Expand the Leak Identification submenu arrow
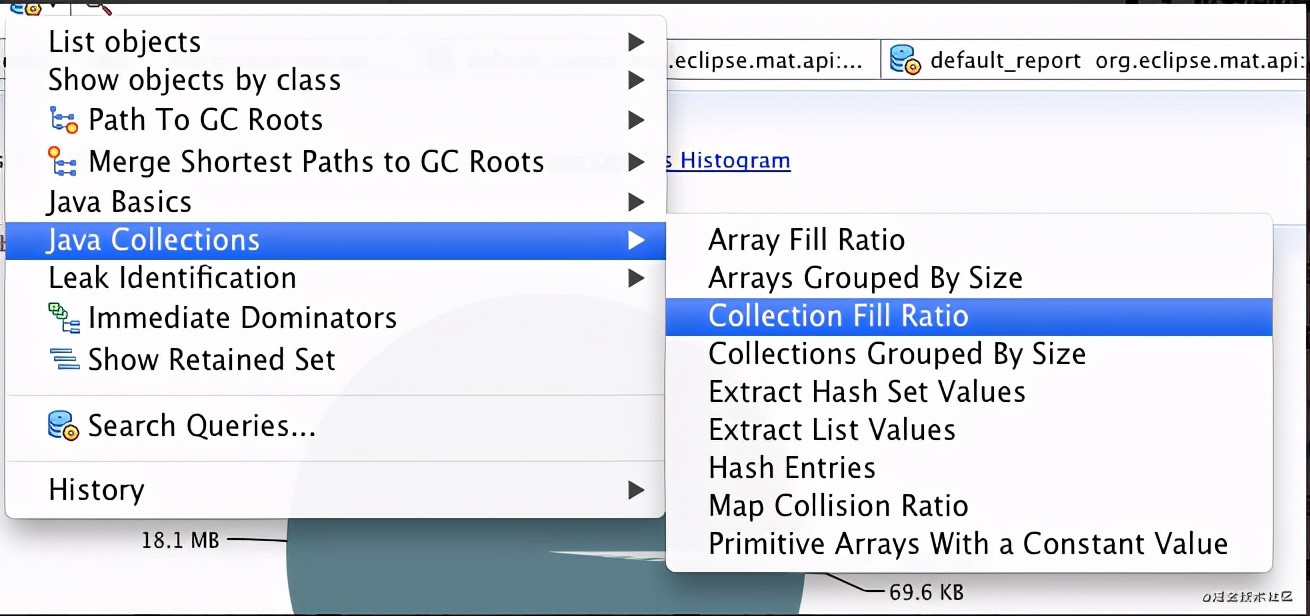 click(635, 278)
